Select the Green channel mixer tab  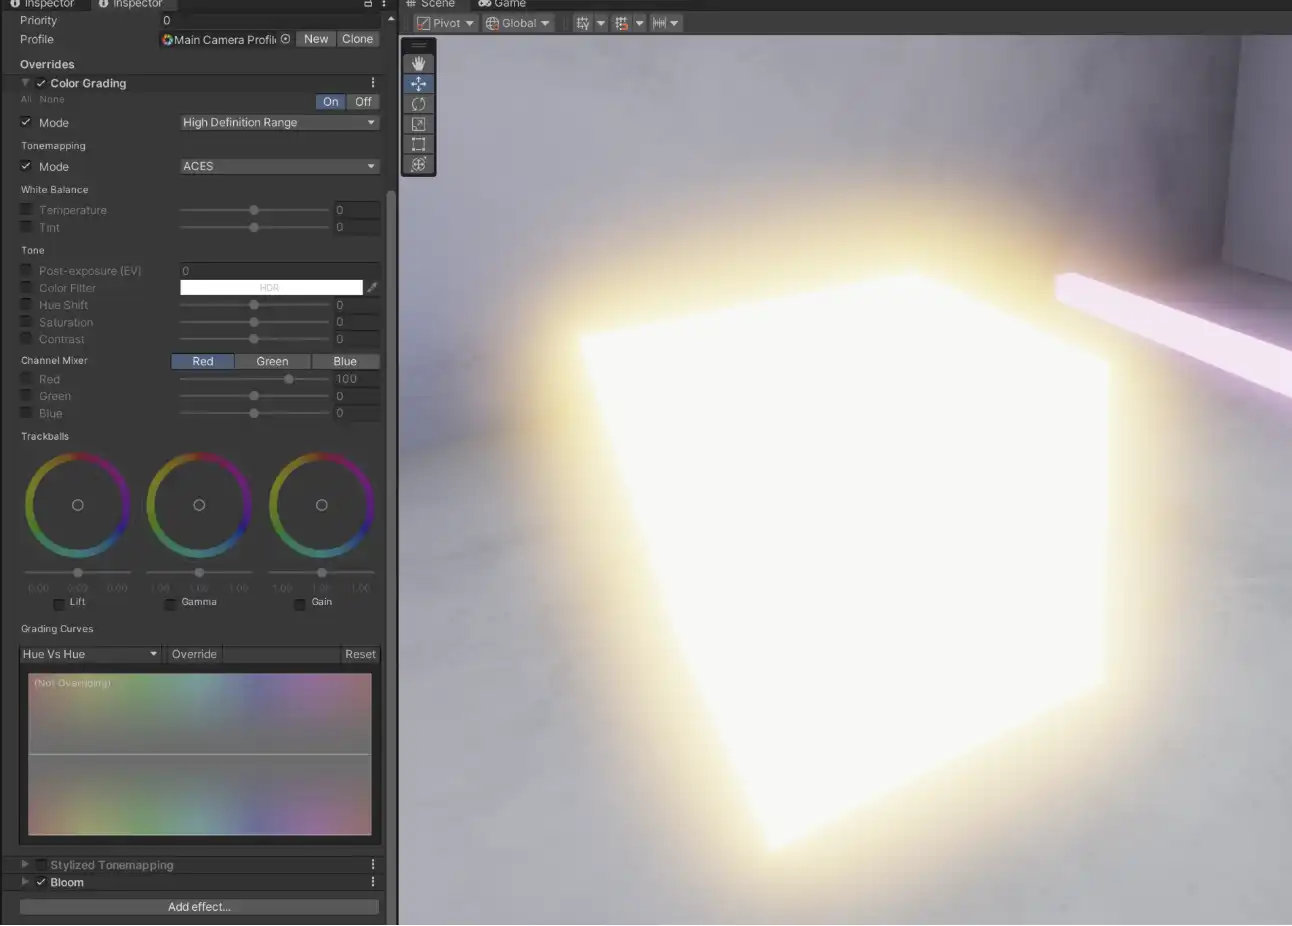coord(272,361)
